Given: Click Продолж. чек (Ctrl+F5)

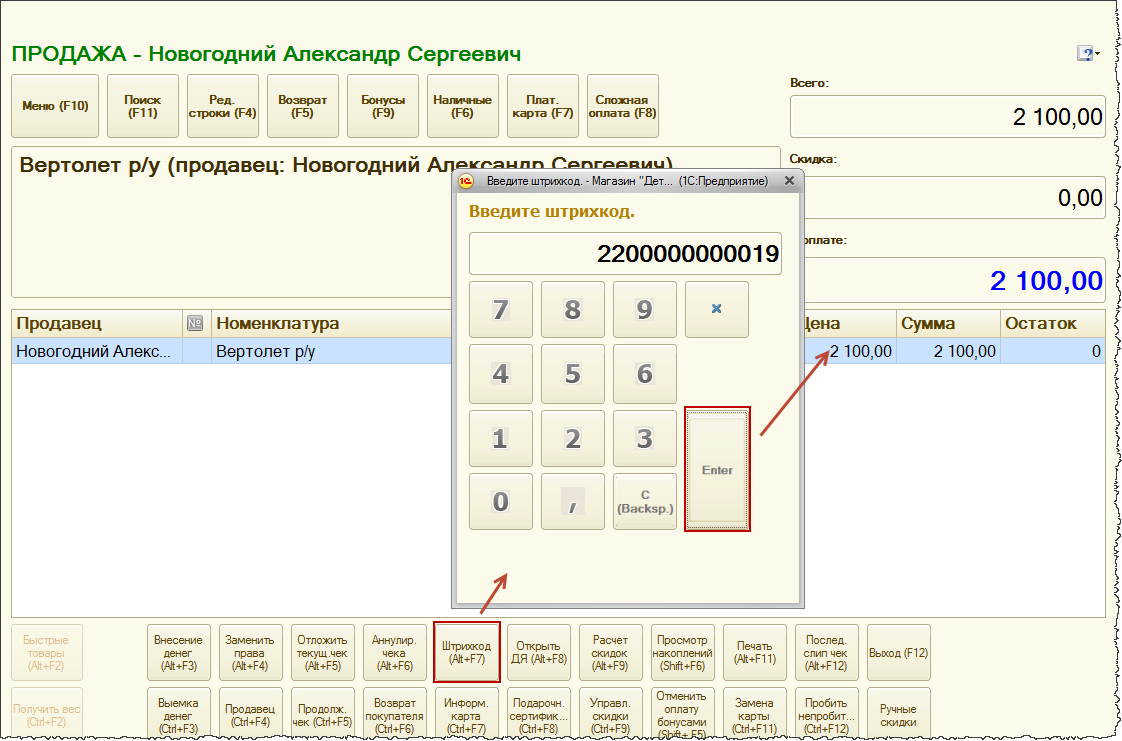Looking at the screenshot, I should [x=323, y=715].
